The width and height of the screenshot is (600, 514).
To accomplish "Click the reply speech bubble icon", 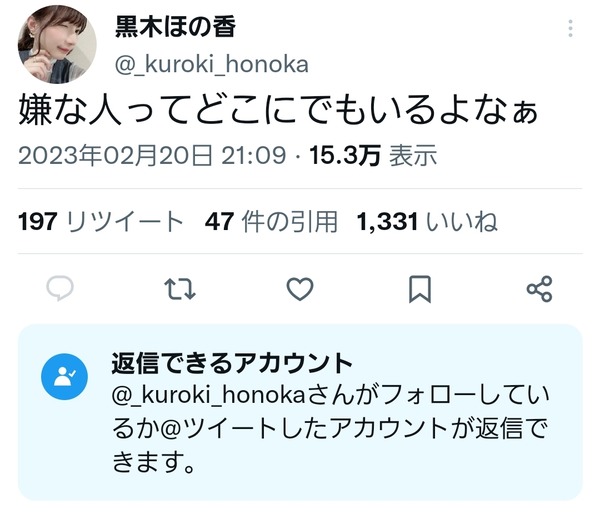I will click(x=60, y=289).
